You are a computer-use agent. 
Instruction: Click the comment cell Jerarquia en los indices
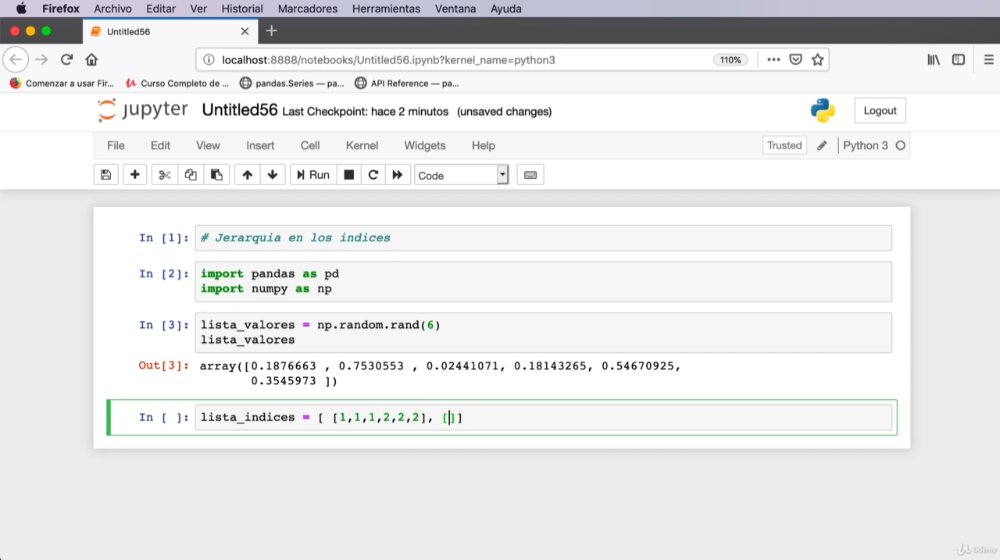[543, 238]
